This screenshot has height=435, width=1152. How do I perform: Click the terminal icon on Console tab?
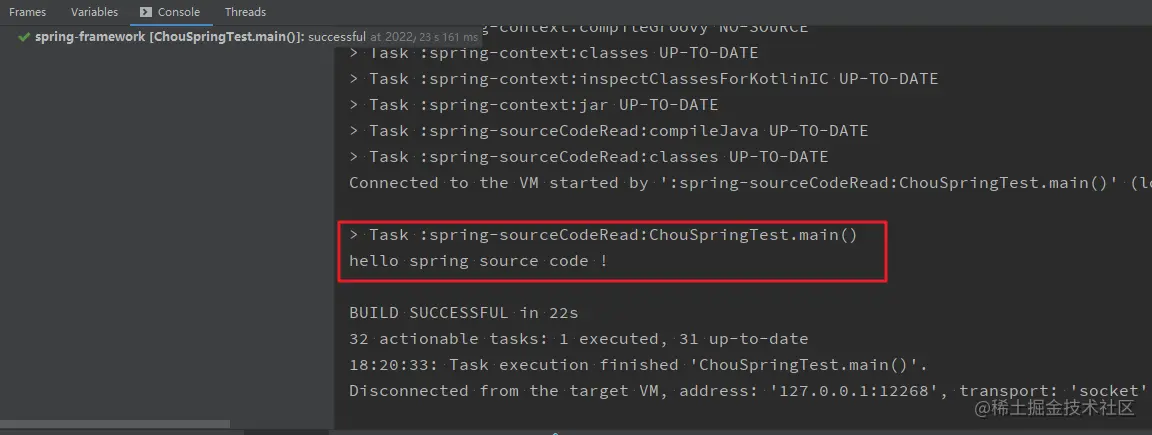click(x=146, y=12)
